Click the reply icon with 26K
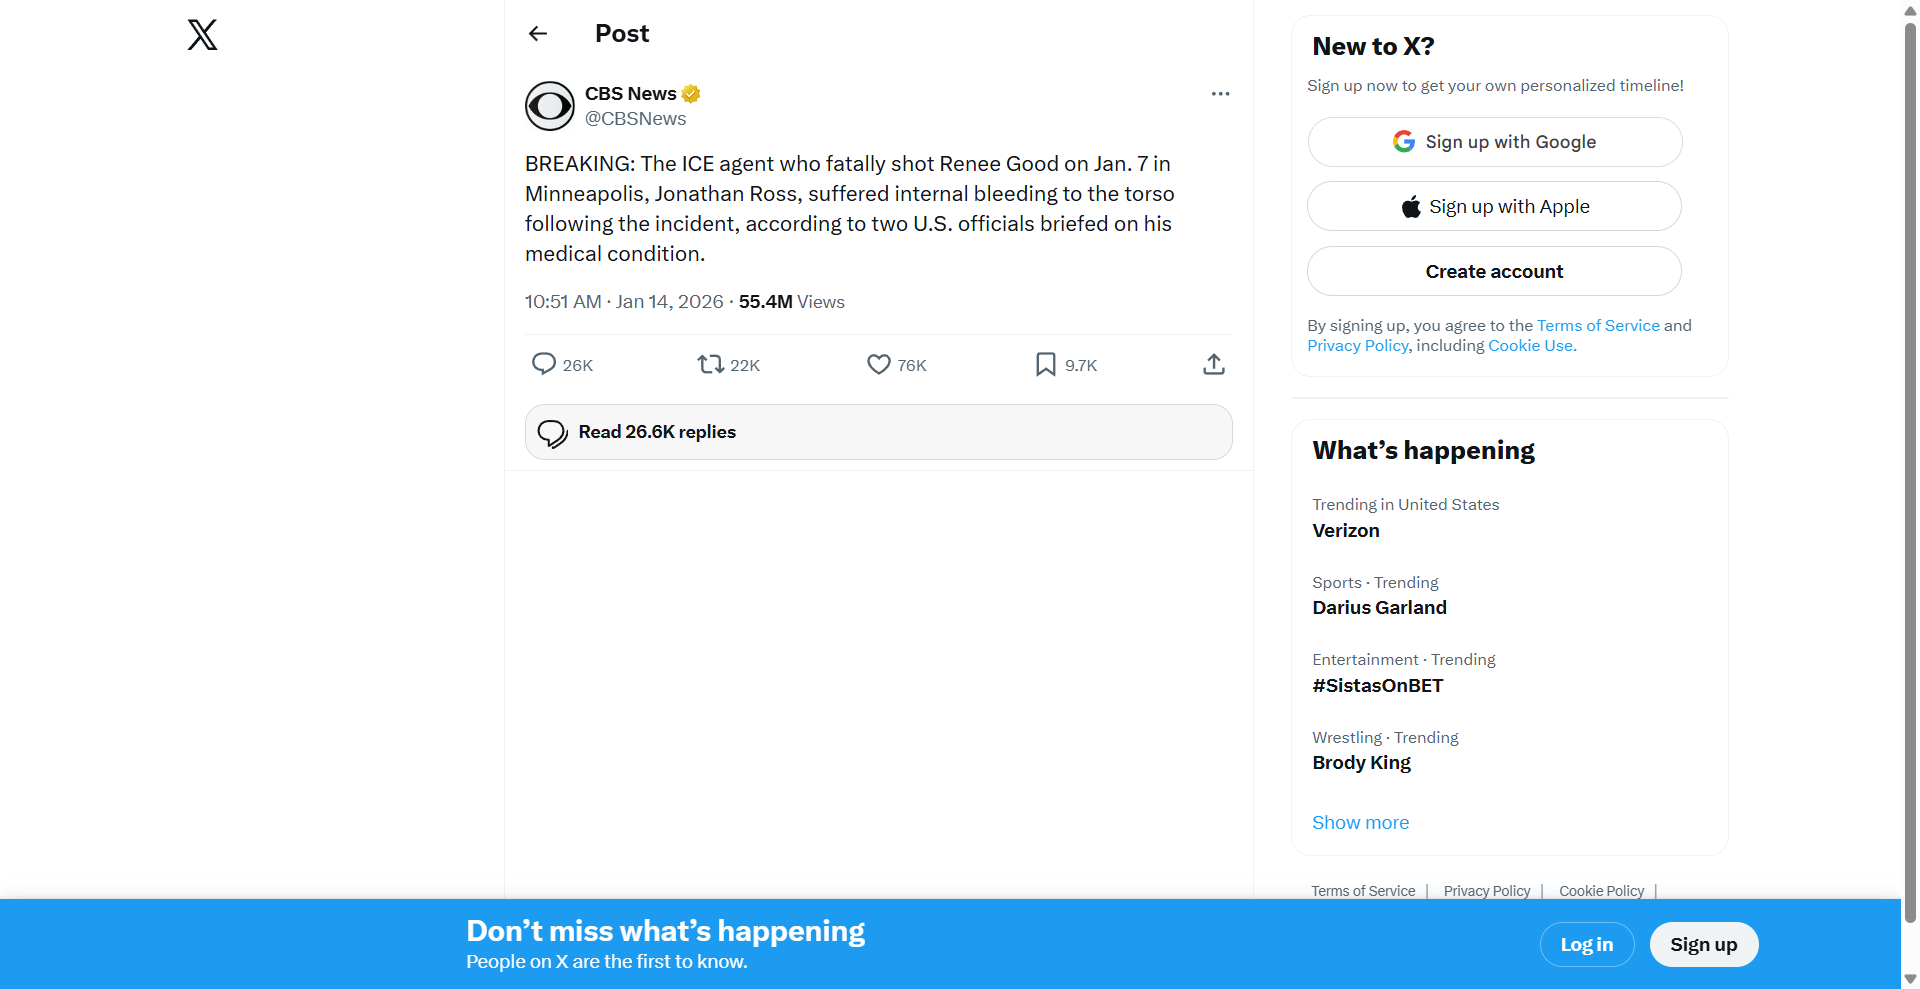 point(544,364)
